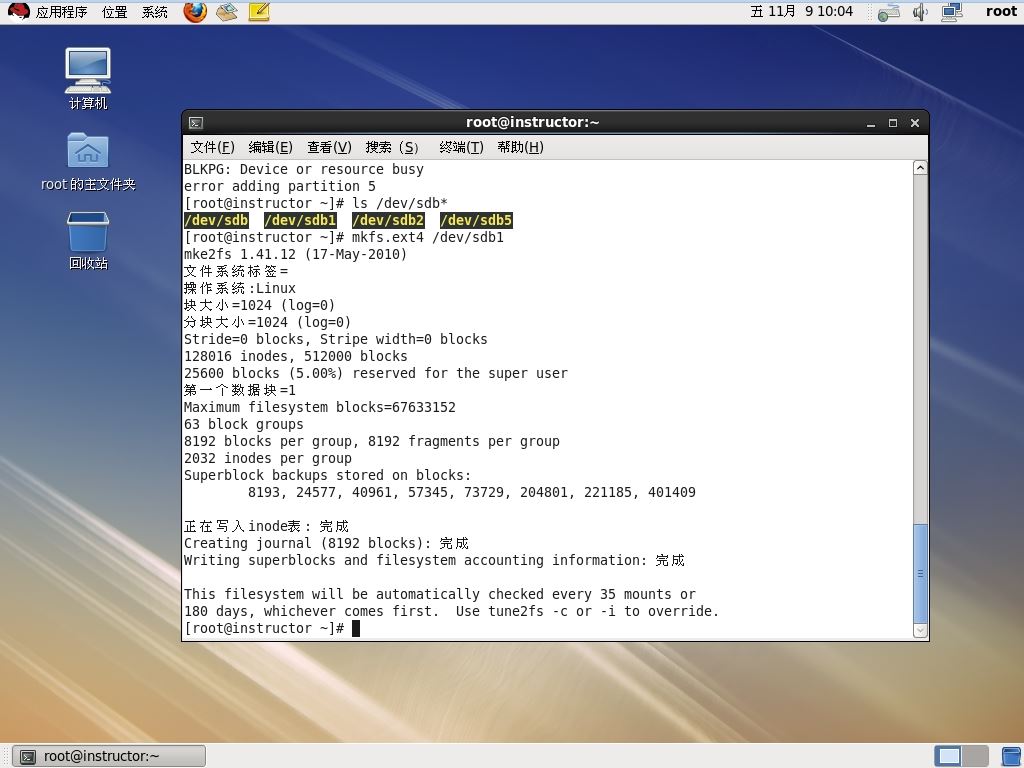Viewport: 1024px width, 768px height.
Task: Close the root@instructor terminal window
Action: pos(915,123)
